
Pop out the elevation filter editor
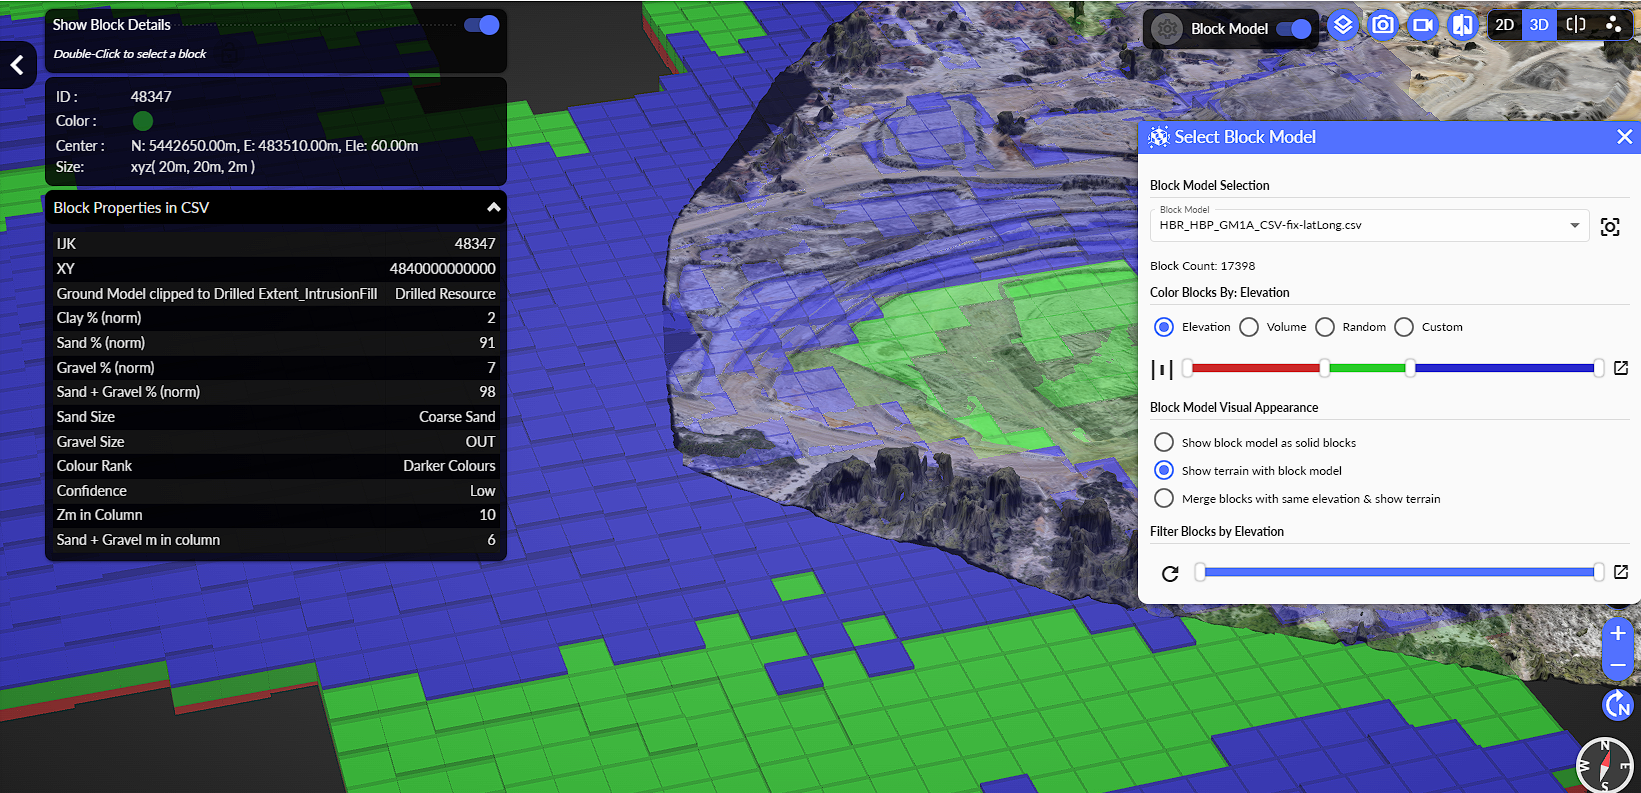point(1621,572)
